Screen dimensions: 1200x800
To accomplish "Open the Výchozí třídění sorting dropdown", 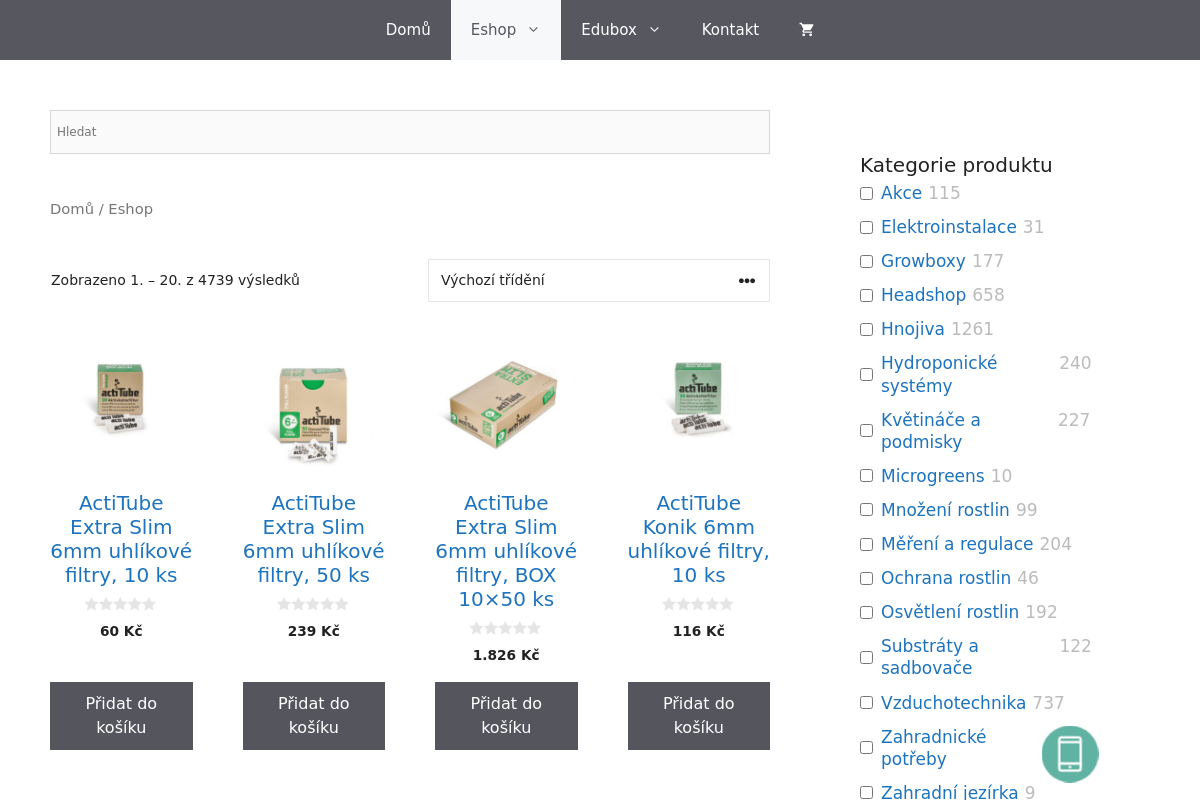I will click(x=598, y=281).
